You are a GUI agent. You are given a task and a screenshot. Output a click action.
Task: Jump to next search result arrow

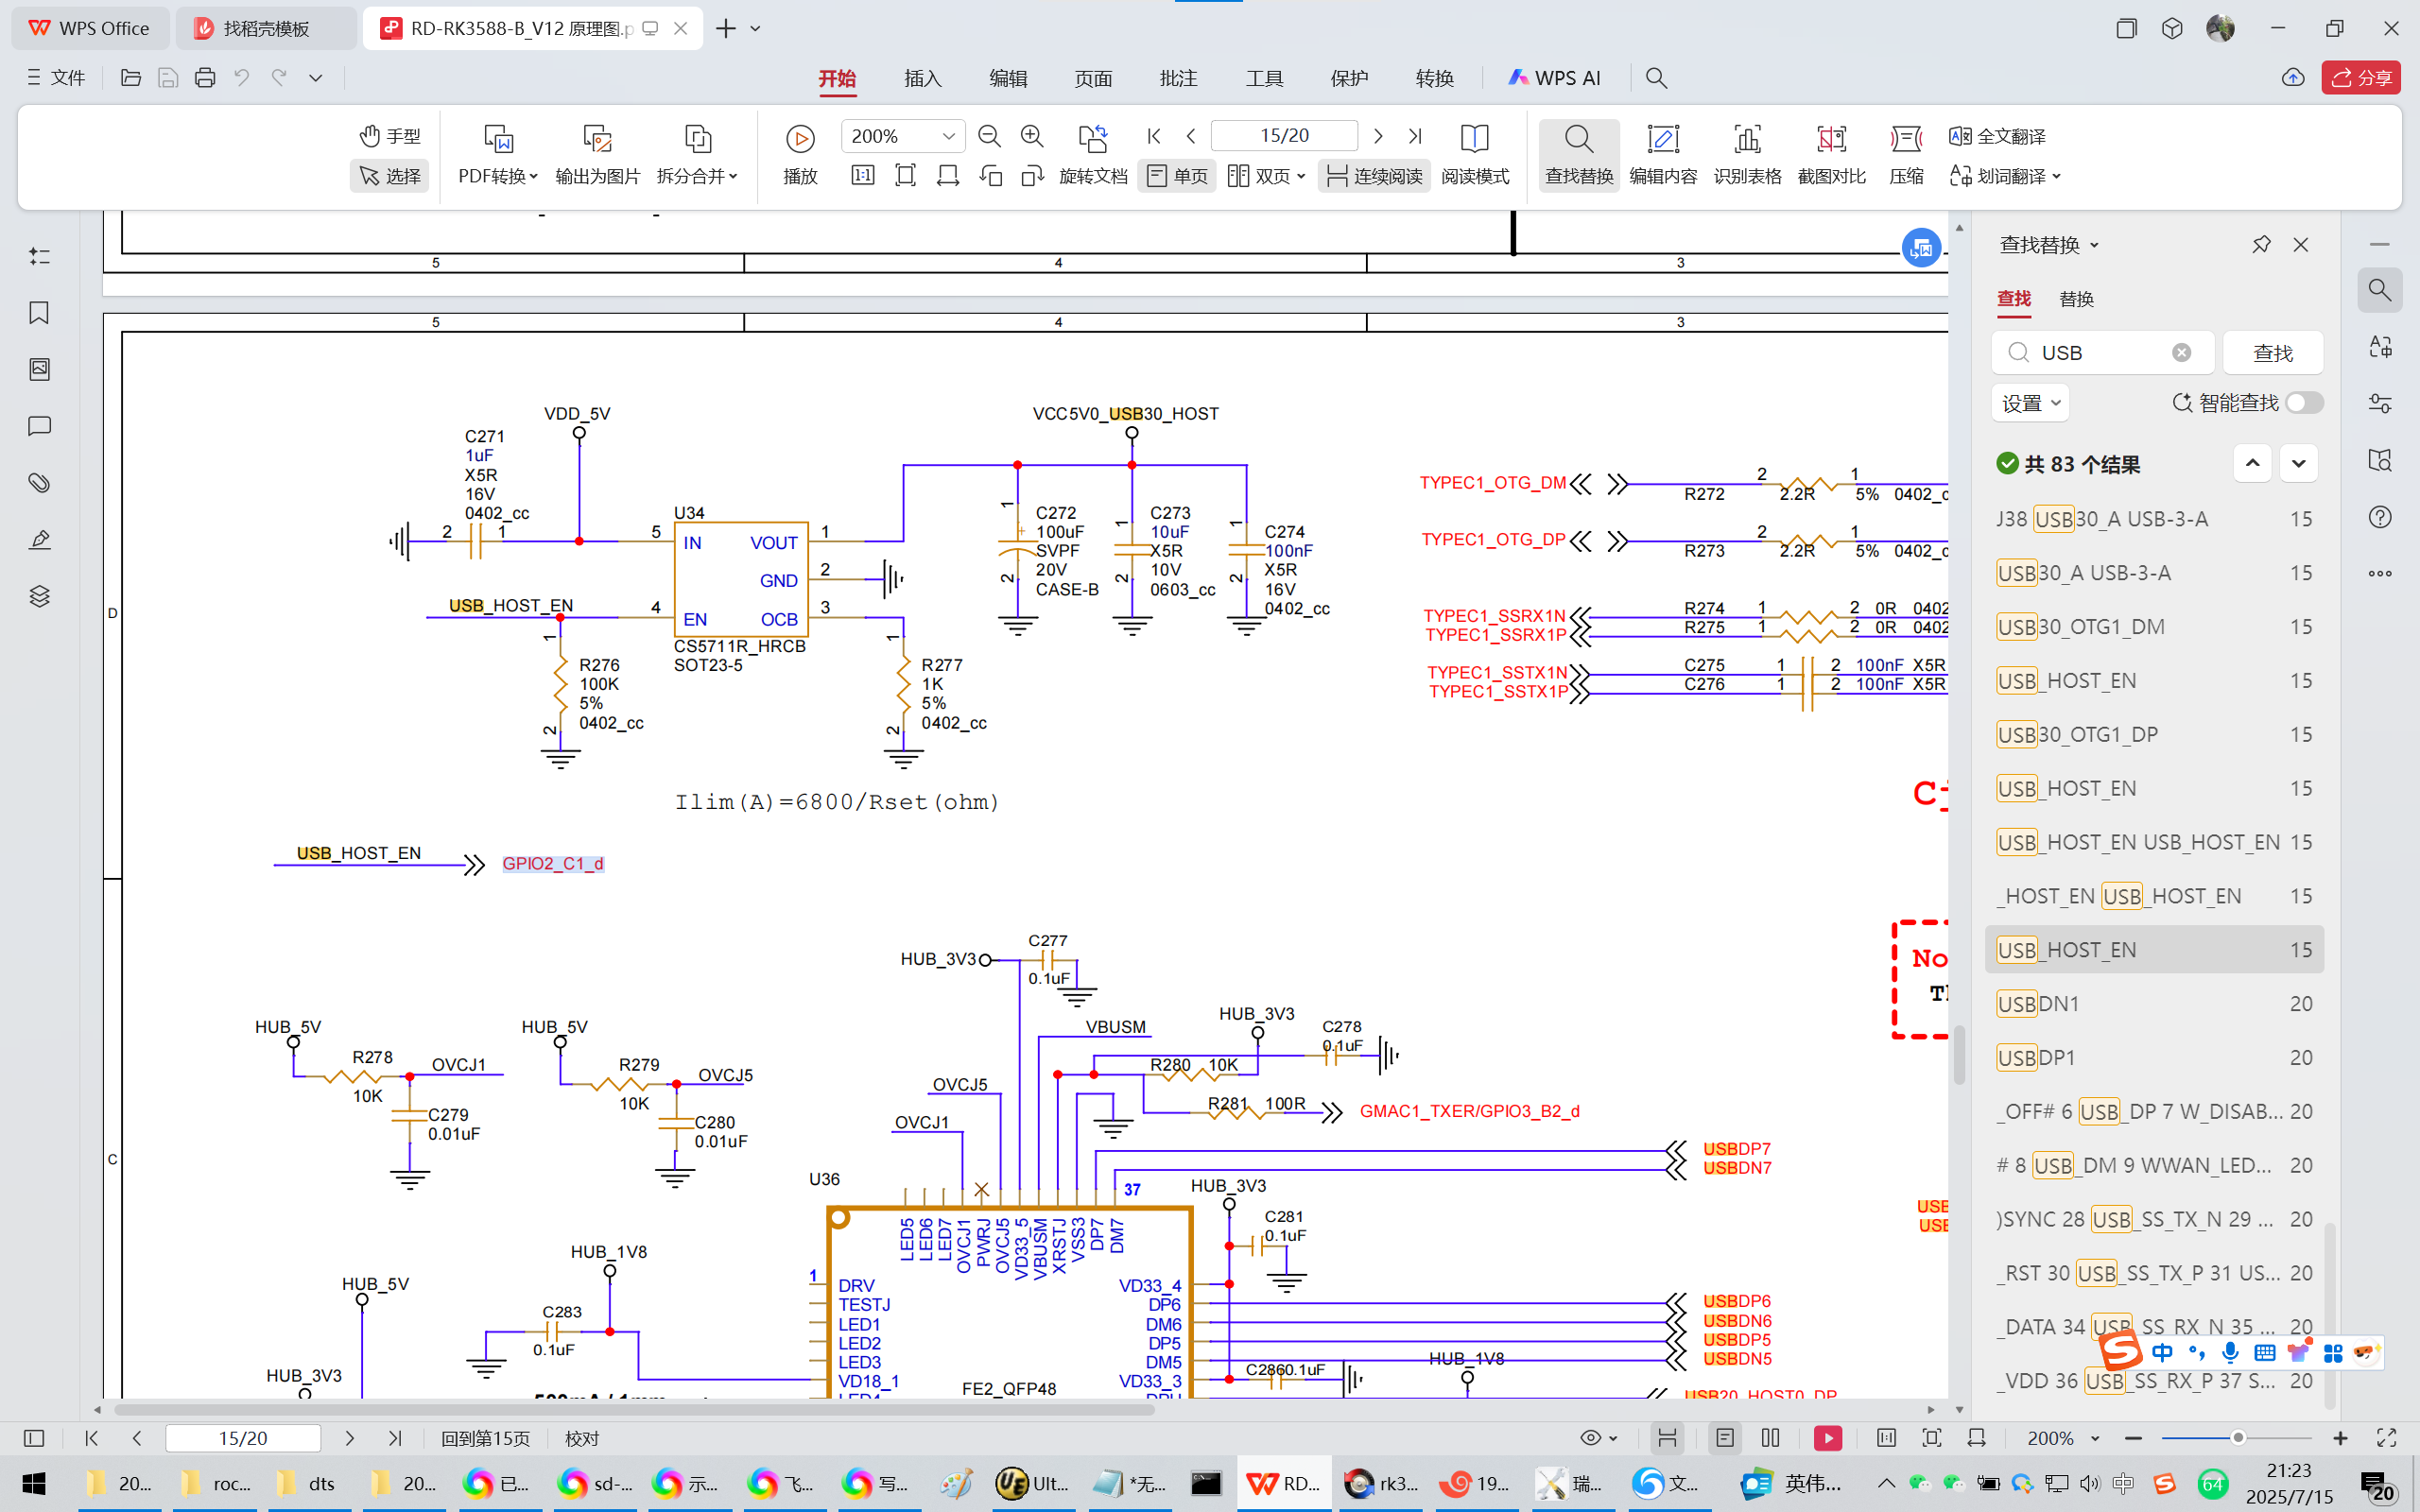click(x=2298, y=463)
